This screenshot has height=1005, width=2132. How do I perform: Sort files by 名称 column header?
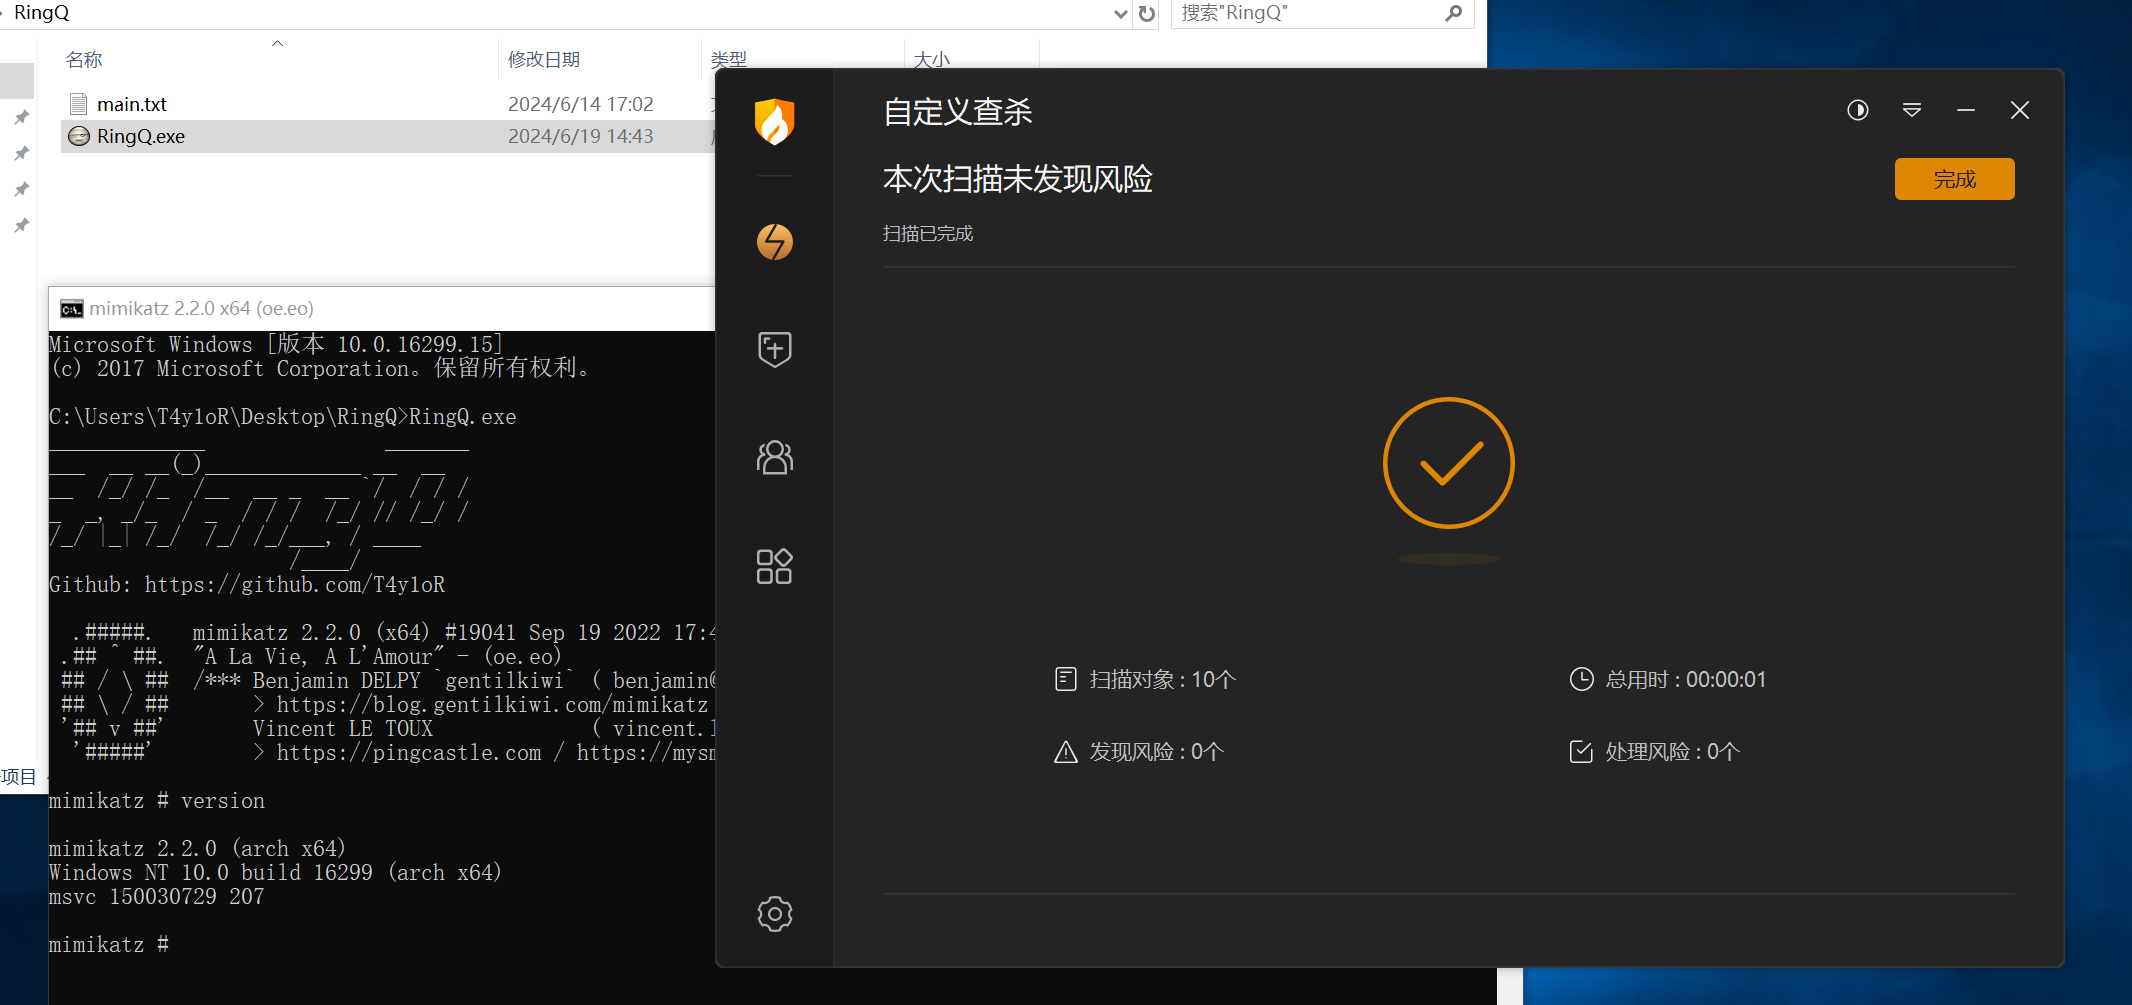pyautogui.click(x=84, y=59)
